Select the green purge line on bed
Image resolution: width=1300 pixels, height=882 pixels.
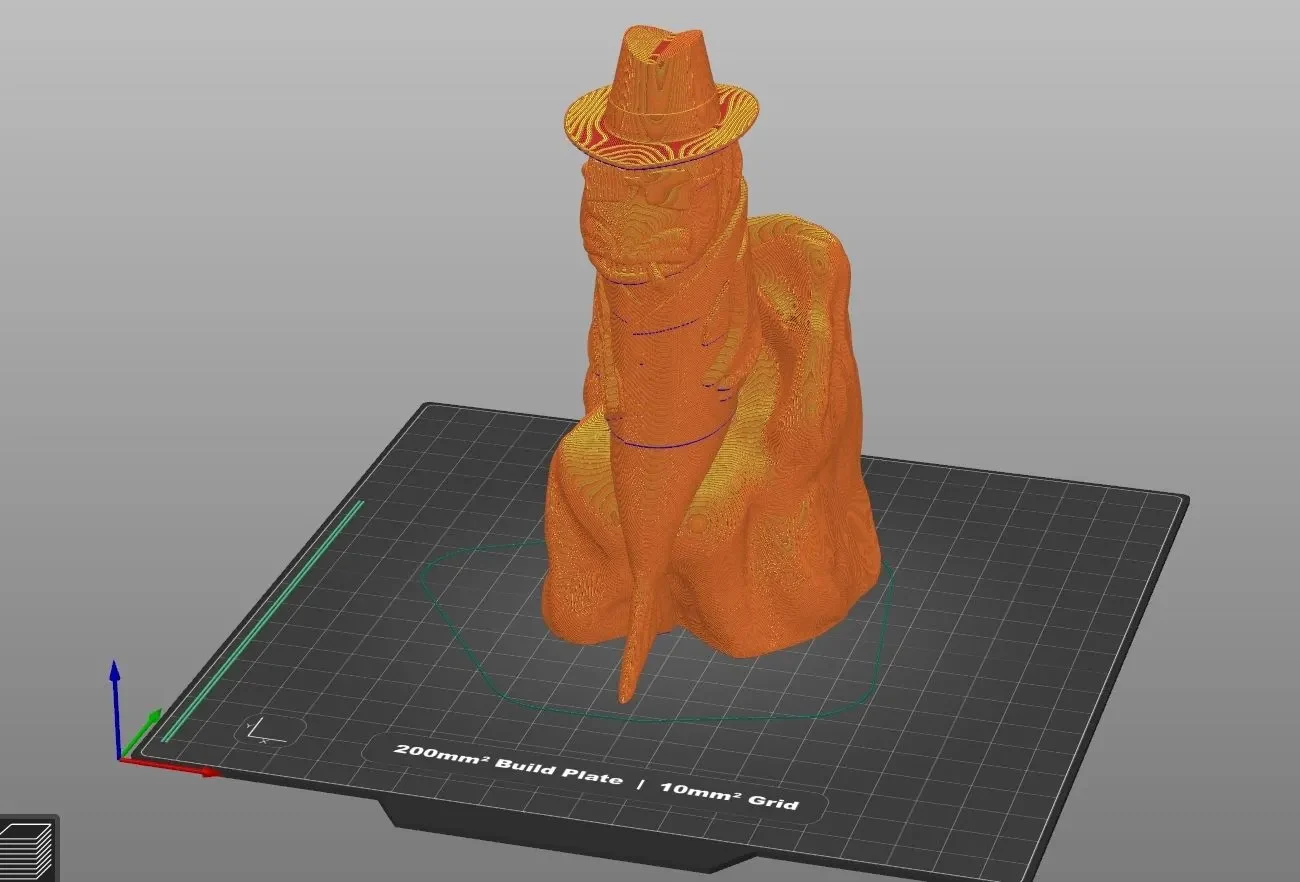click(x=260, y=620)
